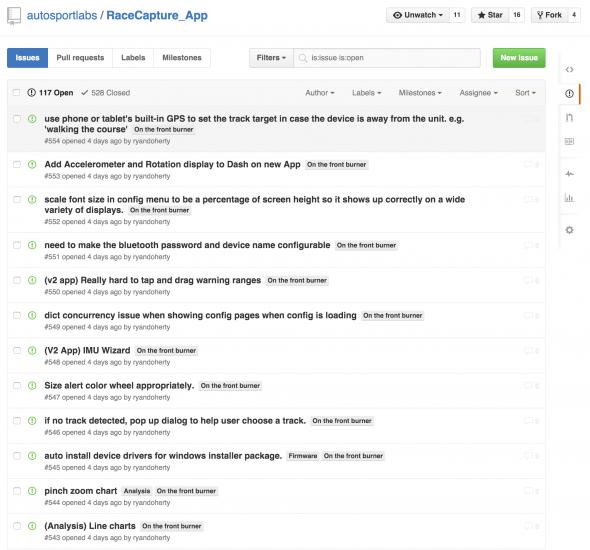Fork the repository
The width and height of the screenshot is (590, 550).
(549, 15)
